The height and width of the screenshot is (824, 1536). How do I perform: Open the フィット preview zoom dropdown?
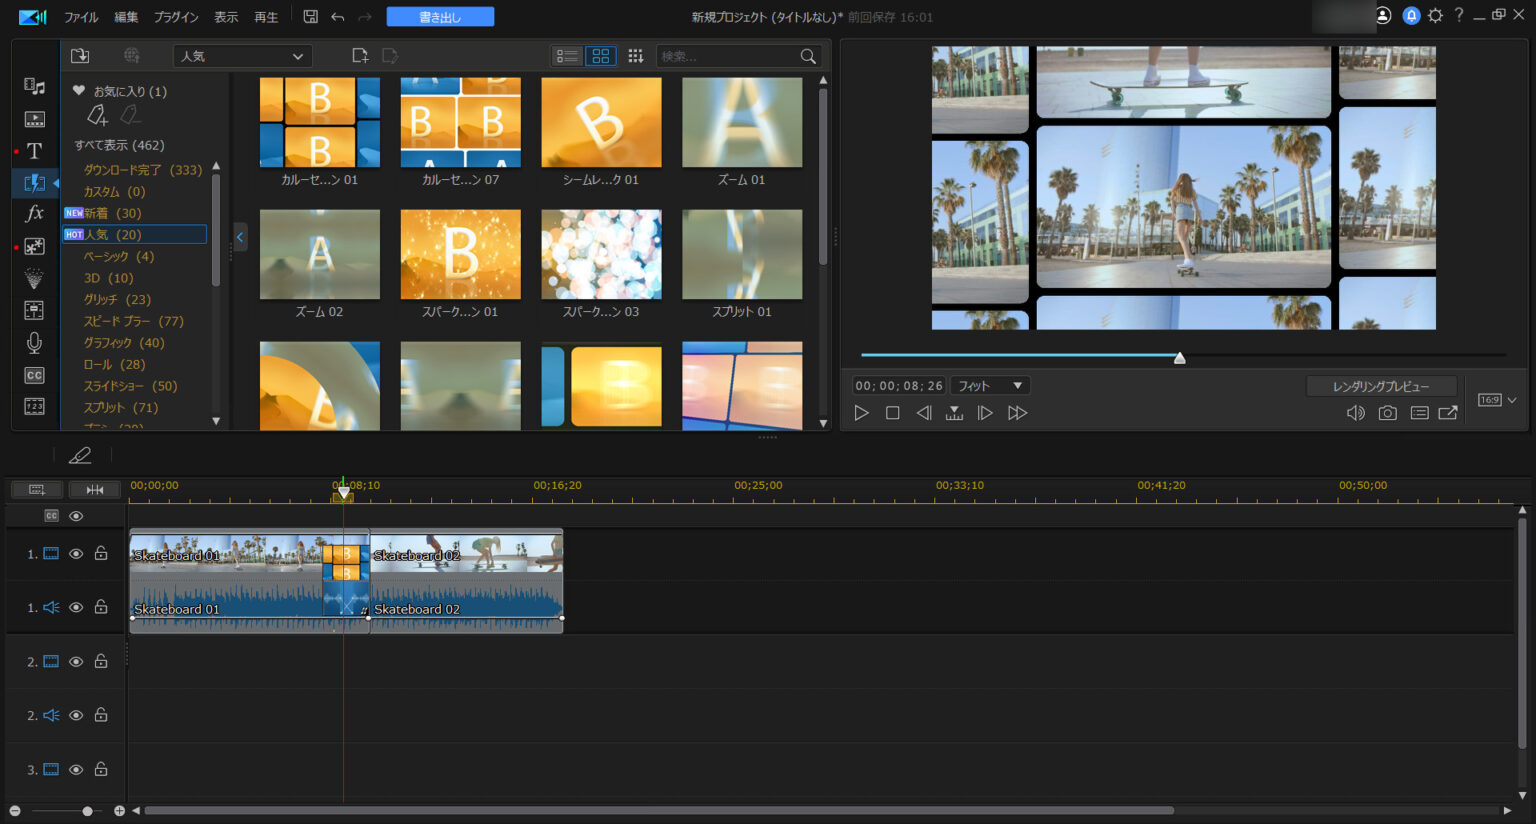tap(989, 385)
